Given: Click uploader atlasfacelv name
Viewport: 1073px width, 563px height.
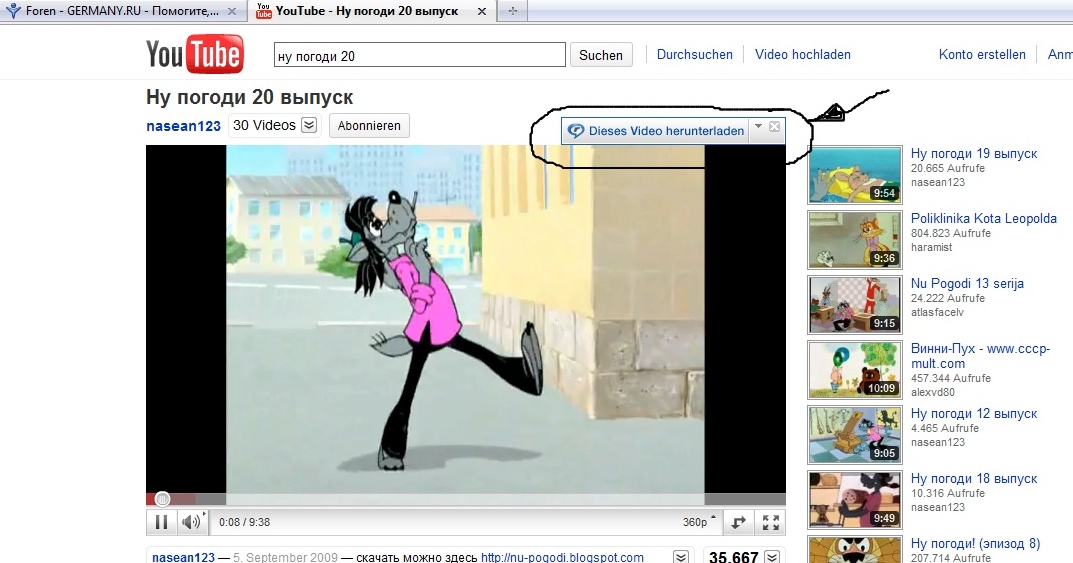Looking at the screenshot, I should click(937, 313).
